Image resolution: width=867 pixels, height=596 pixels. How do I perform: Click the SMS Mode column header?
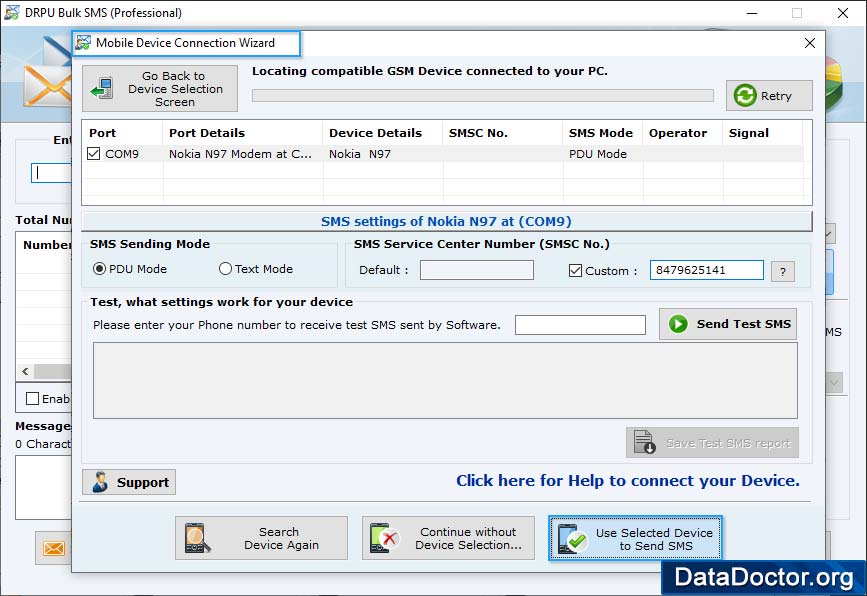coord(600,133)
